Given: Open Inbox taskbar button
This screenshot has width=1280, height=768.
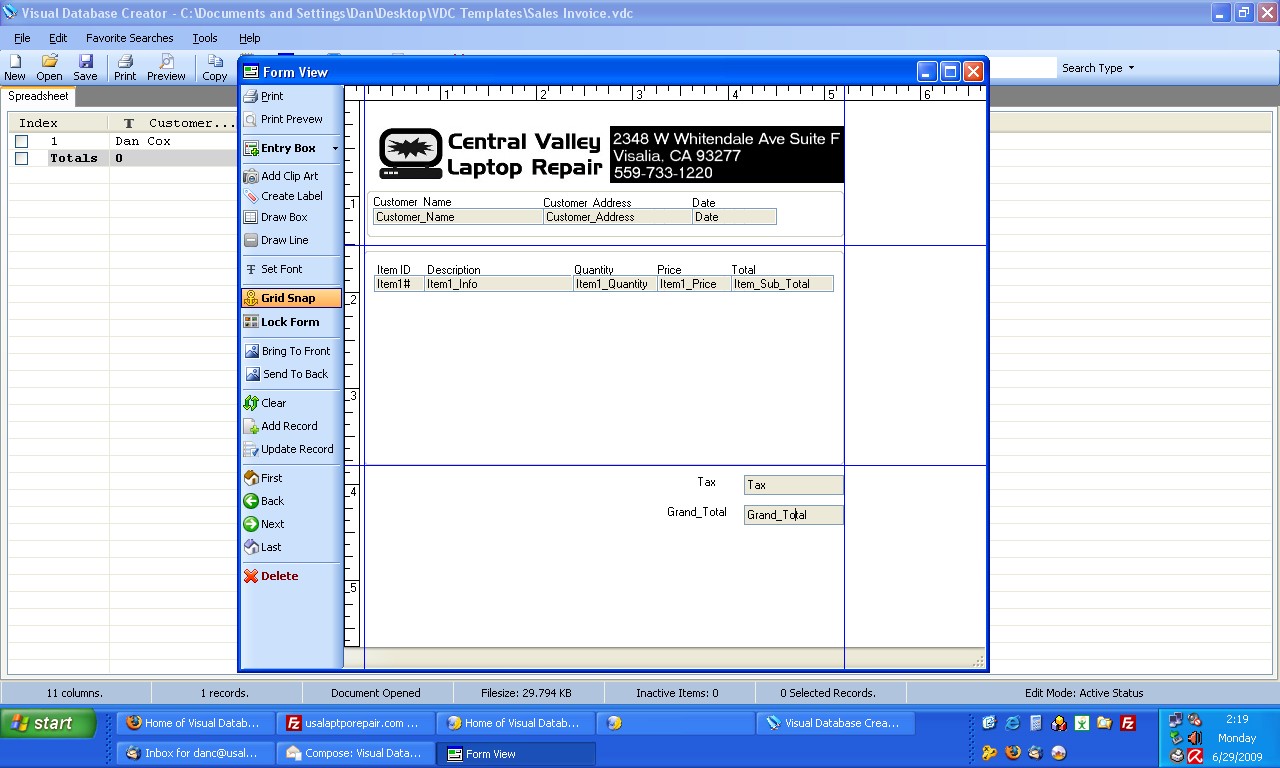Looking at the screenshot, I should point(196,753).
